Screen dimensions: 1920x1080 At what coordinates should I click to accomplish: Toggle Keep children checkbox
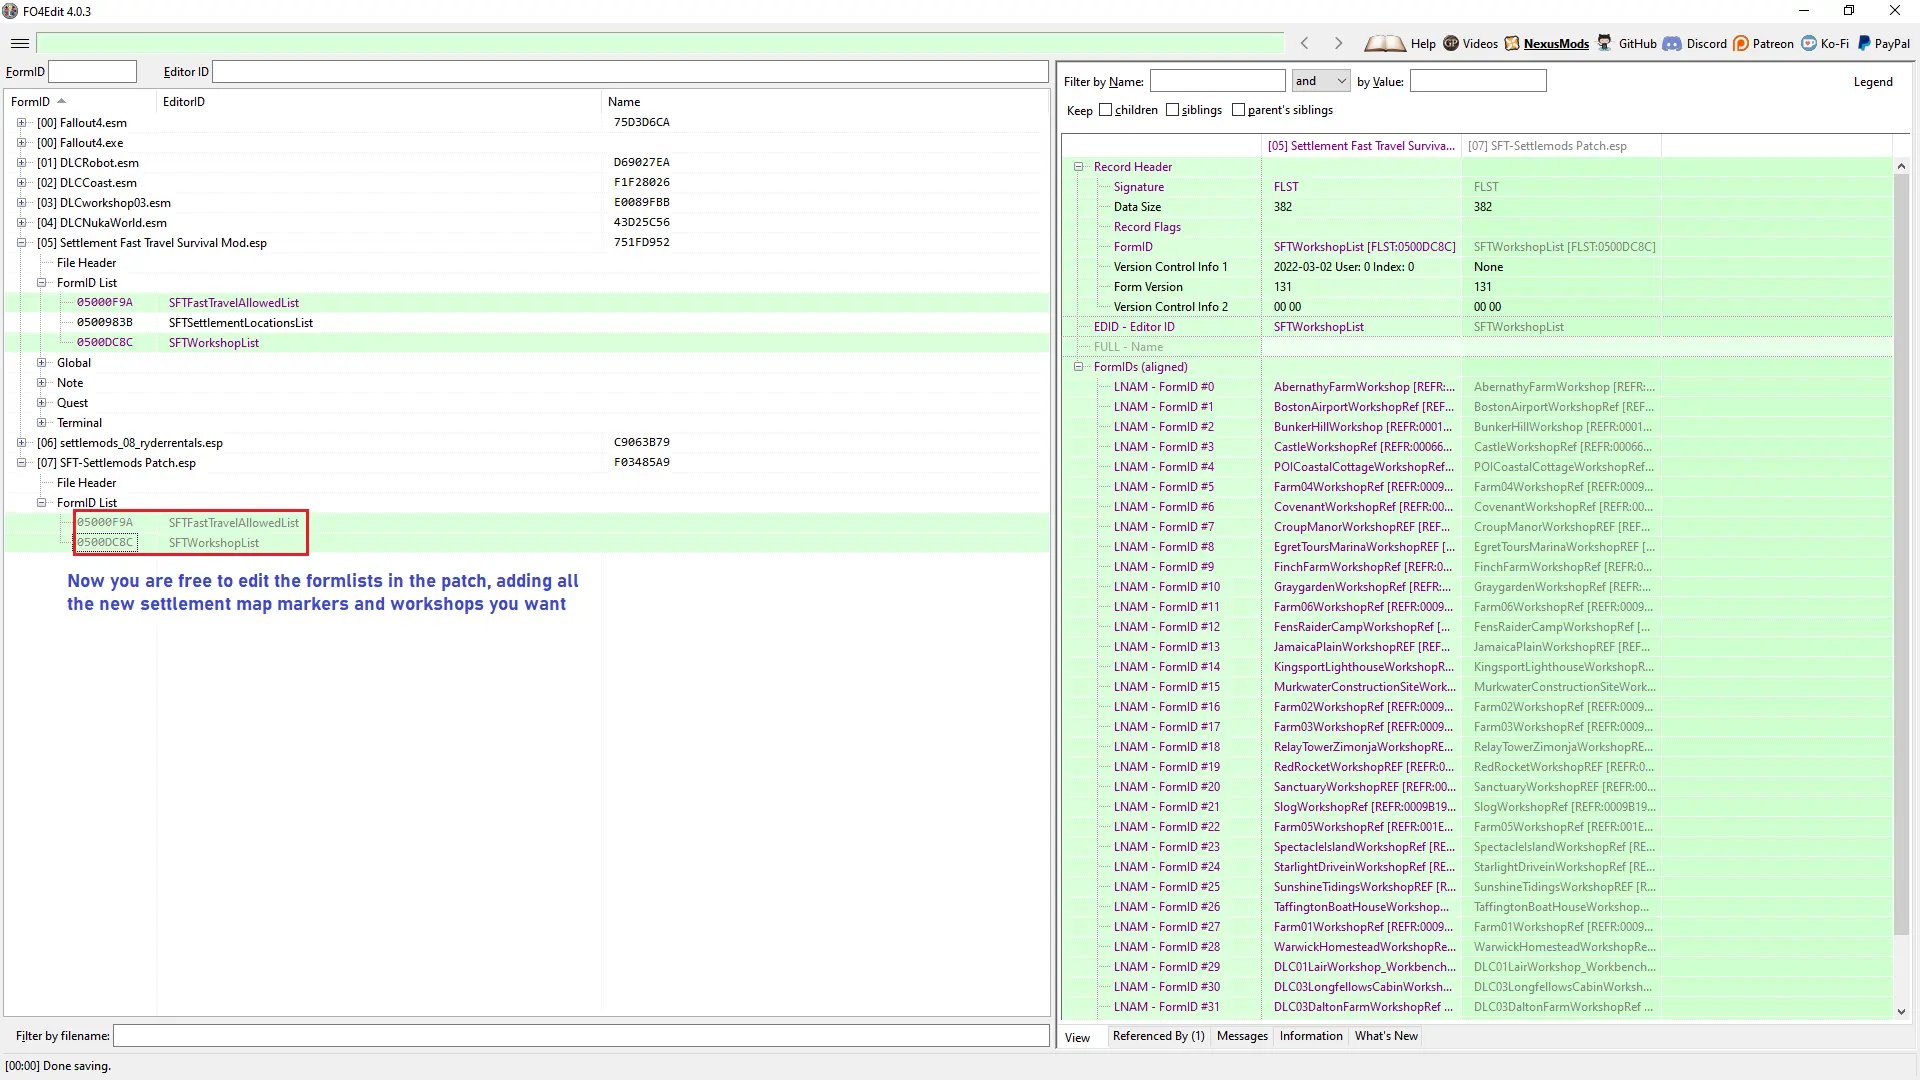(1105, 110)
